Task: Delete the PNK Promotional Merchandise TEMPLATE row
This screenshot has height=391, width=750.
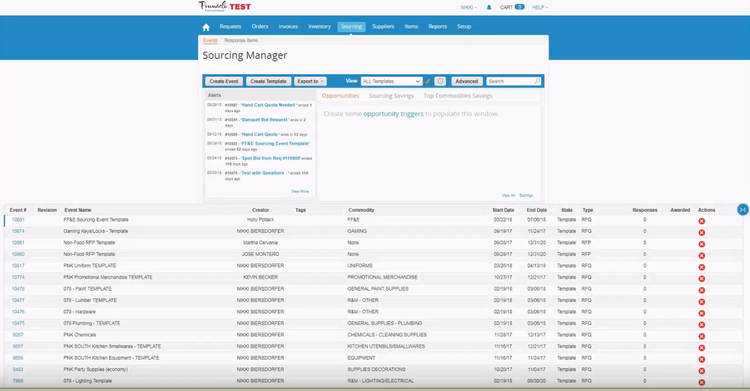Action: point(702,279)
